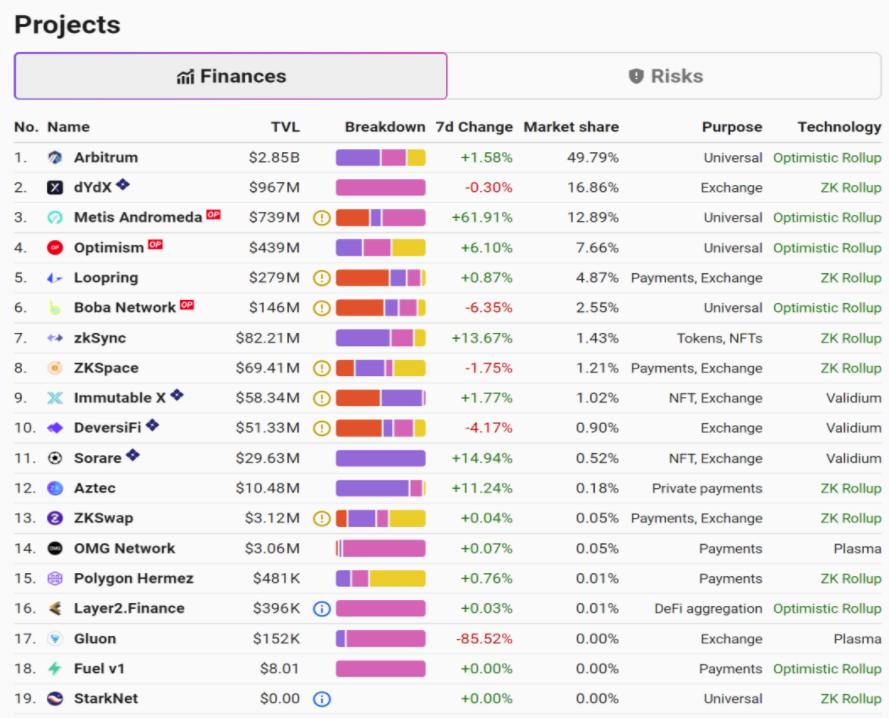Click the Technology column header
The height and width of the screenshot is (718, 889).
[840, 127]
